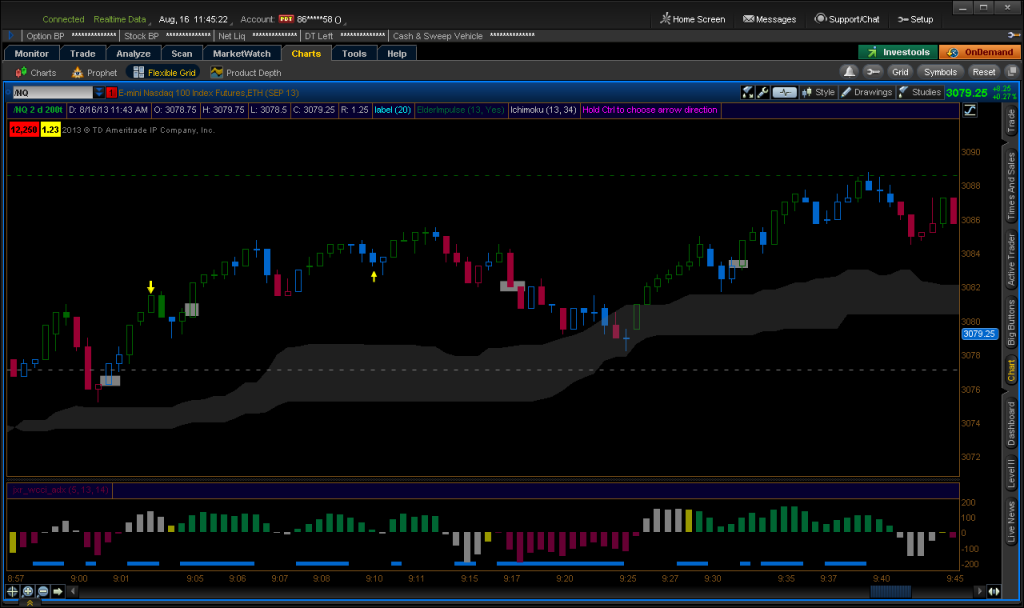Switch to the Trade tab
This screenshot has width=1024, height=608.
coord(83,54)
